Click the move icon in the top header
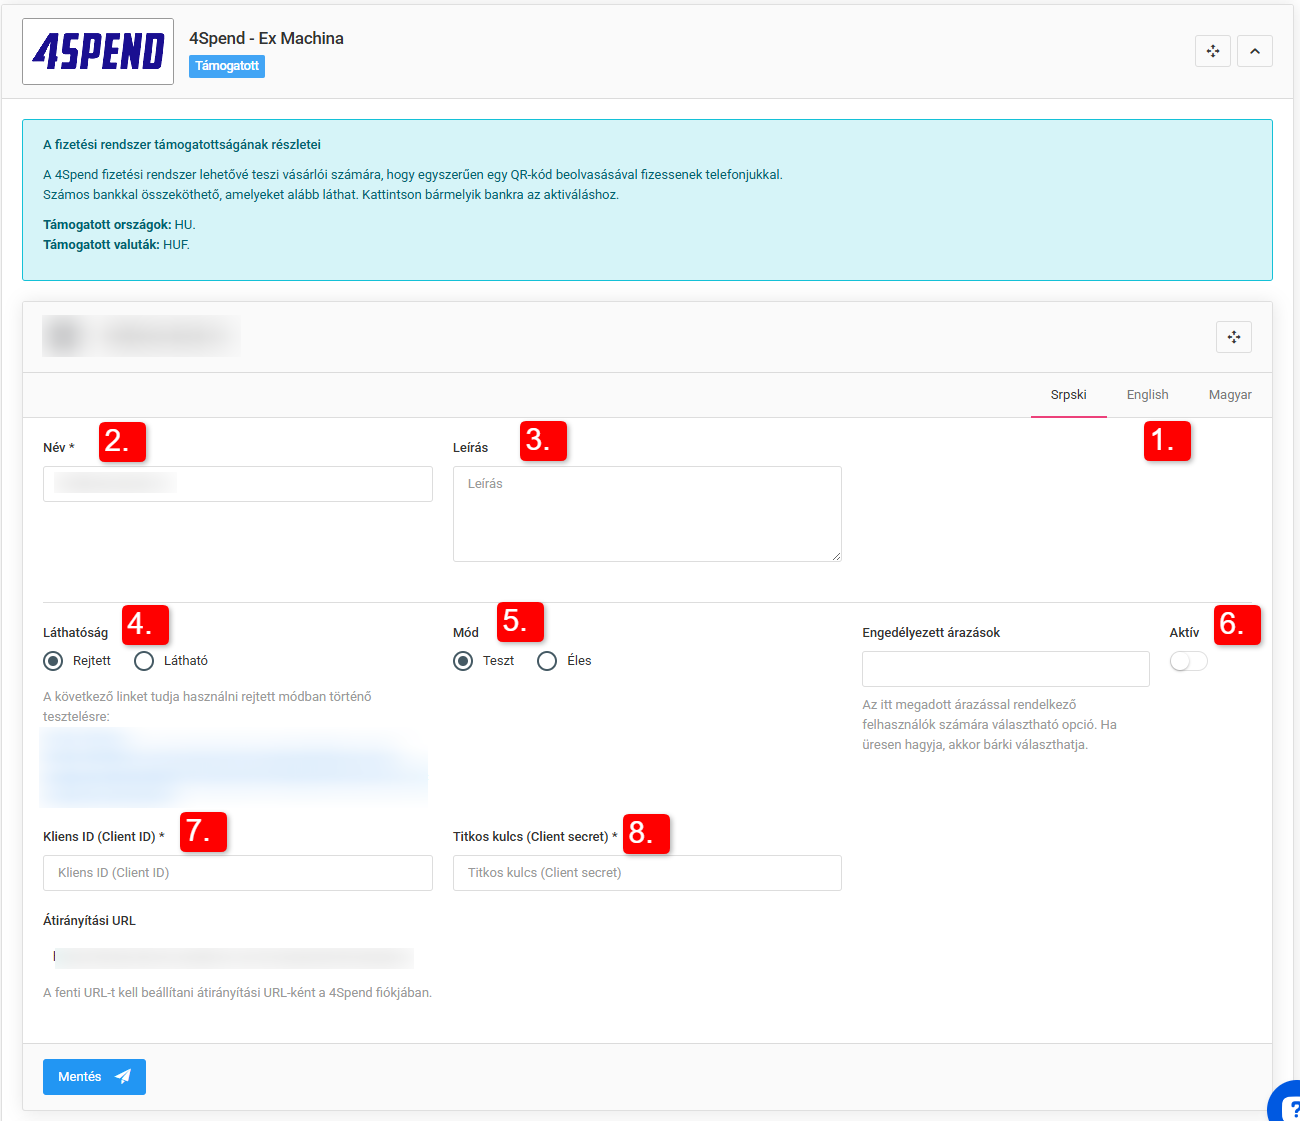The width and height of the screenshot is (1300, 1121). 1212,51
